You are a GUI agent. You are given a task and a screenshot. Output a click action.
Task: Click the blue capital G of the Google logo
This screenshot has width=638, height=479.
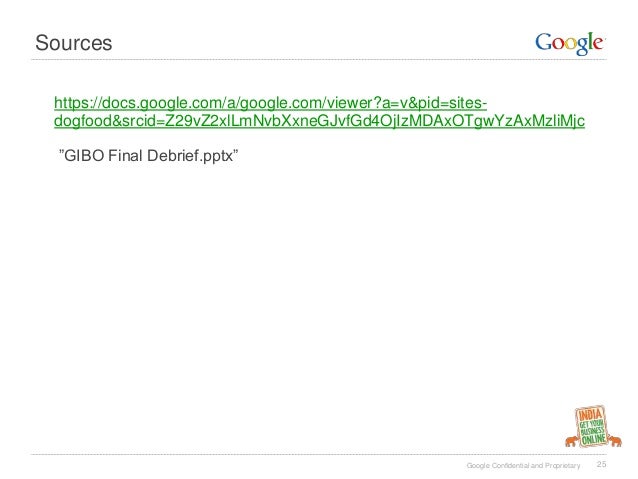click(543, 42)
